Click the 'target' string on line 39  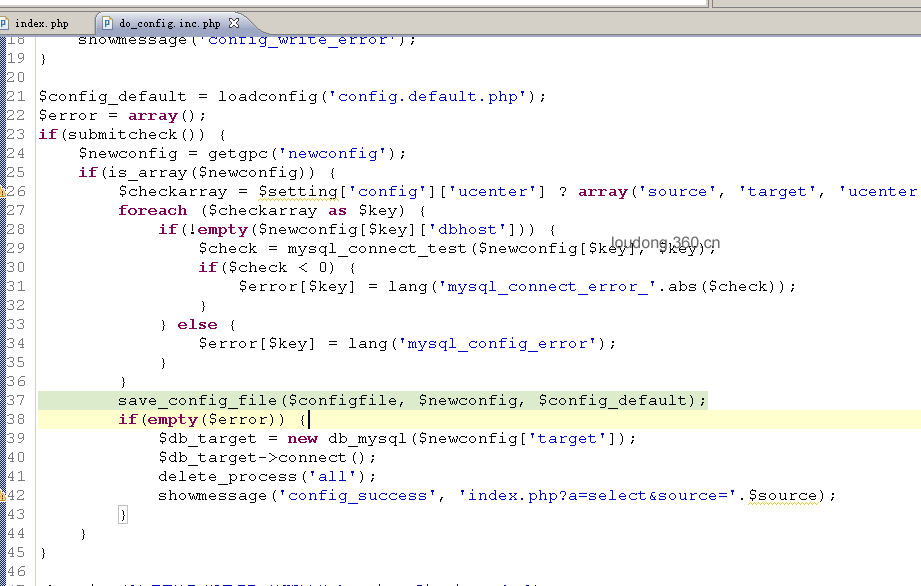[x=567, y=439]
